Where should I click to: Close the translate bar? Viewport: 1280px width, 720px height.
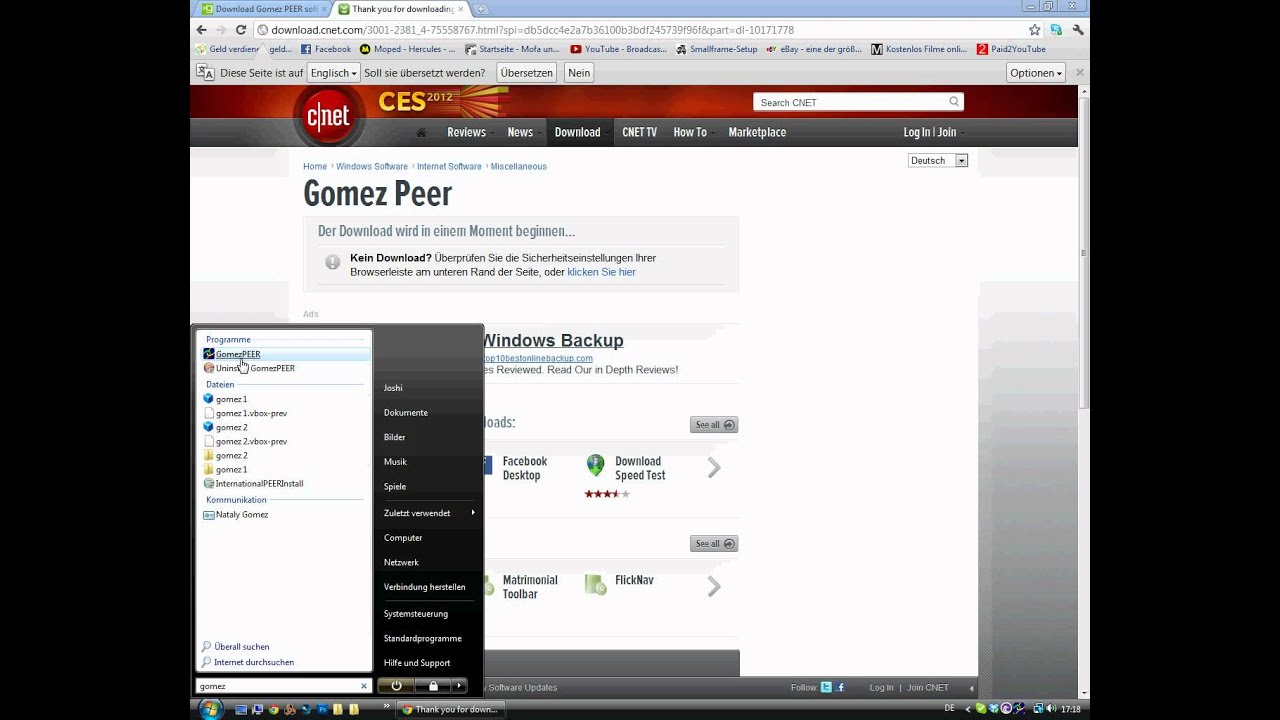[1079, 73]
